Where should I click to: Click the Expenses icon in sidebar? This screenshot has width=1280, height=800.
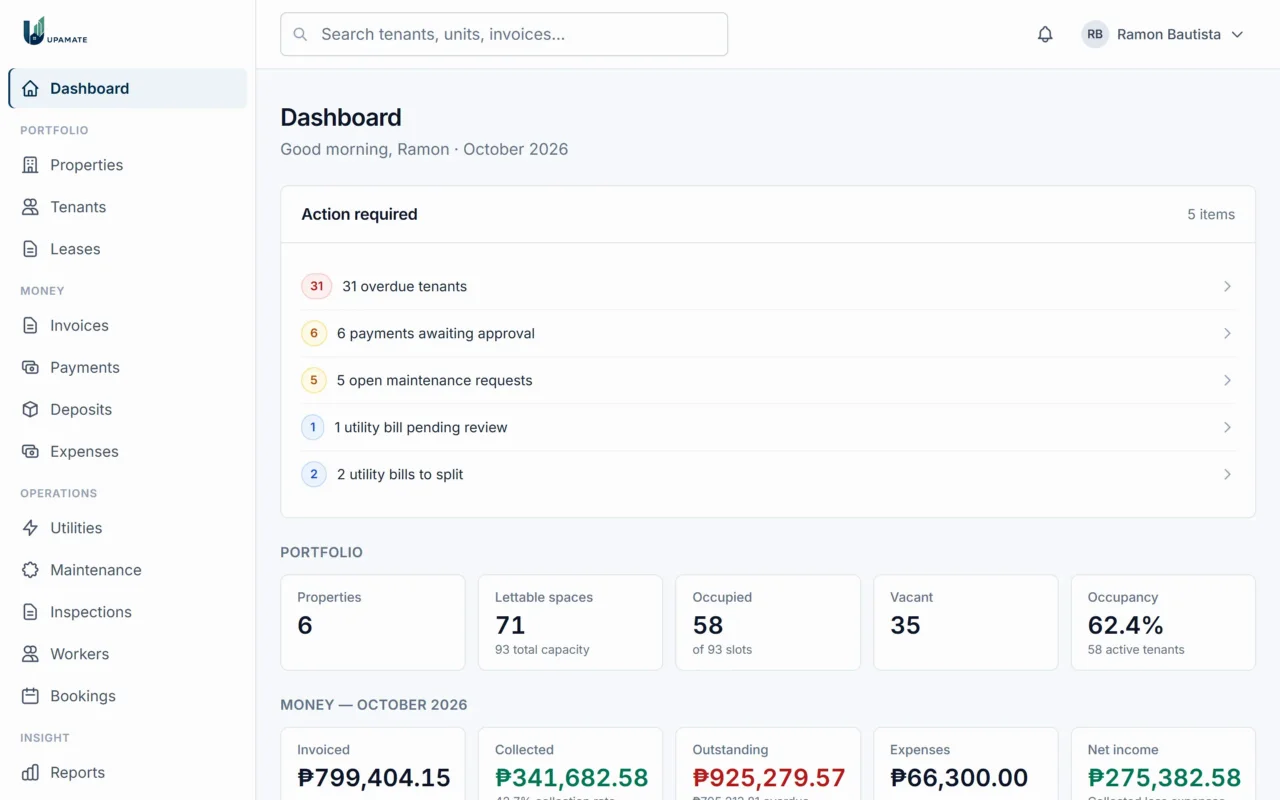[x=31, y=451]
